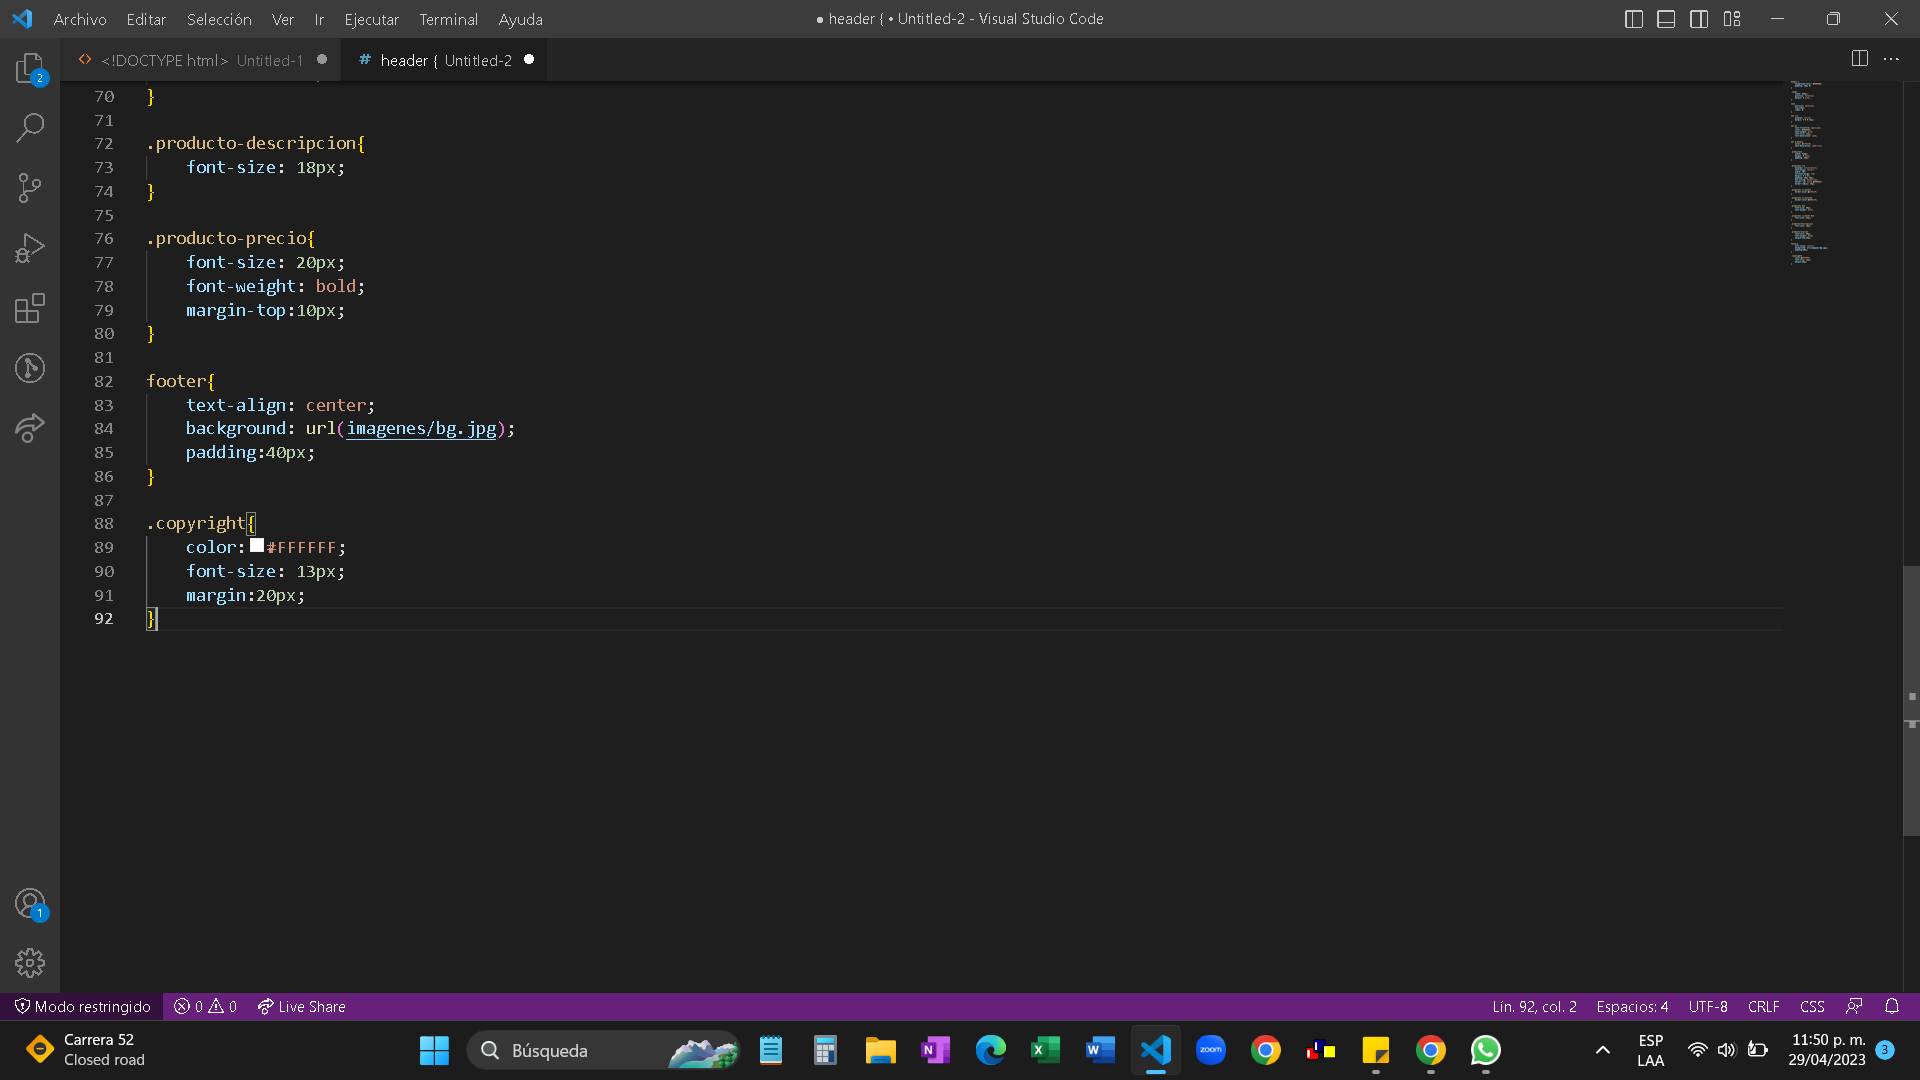Switch to the header Untitled-2 tab
Viewport: 1920px width, 1080px height.
tap(444, 60)
